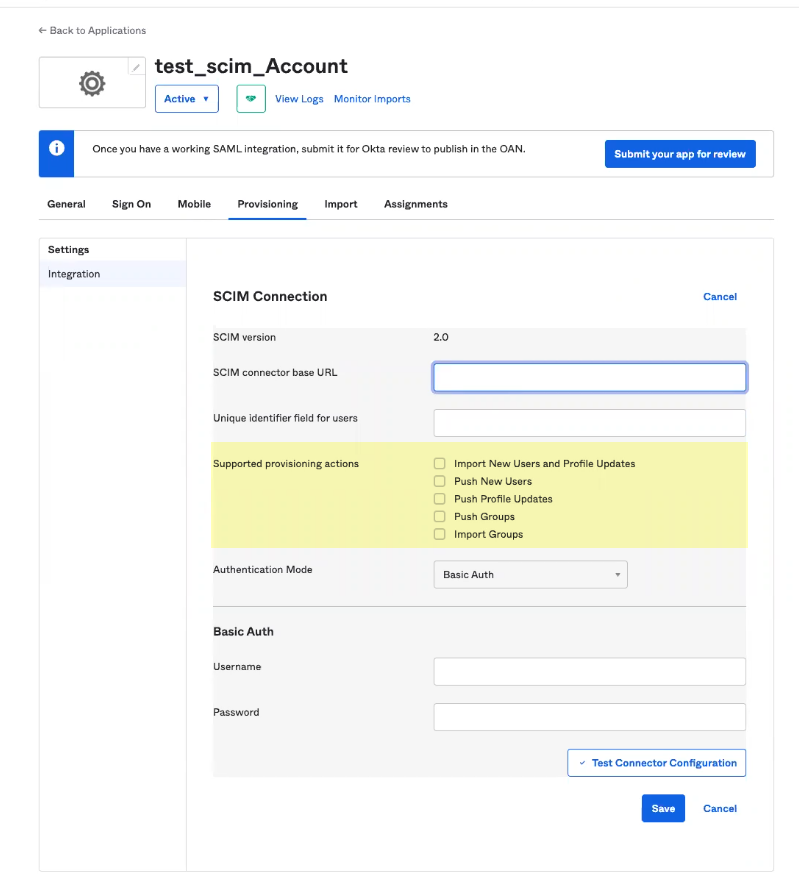Select Integration in the Settings sidebar

point(74,274)
